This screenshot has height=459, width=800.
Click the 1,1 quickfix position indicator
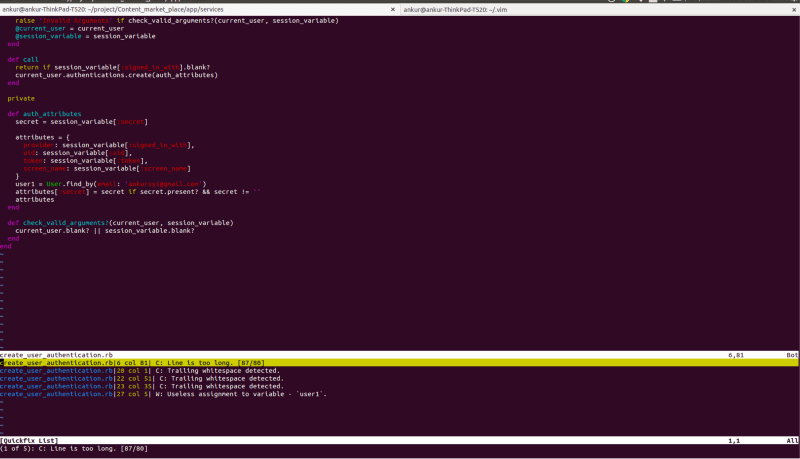click(734, 440)
